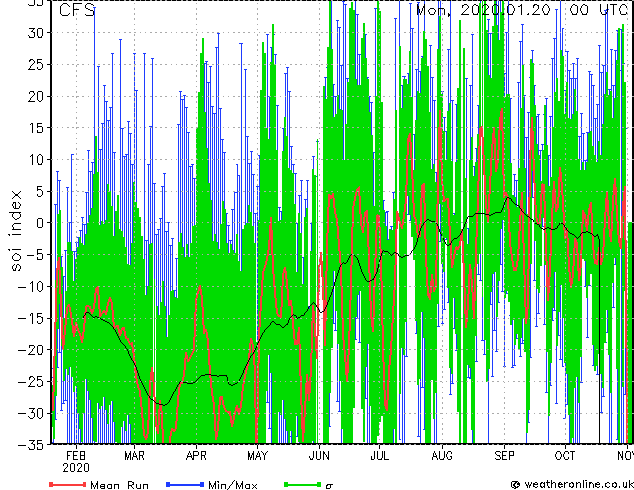Click the MAY month label
This screenshot has height=490, width=634.
click(258, 456)
